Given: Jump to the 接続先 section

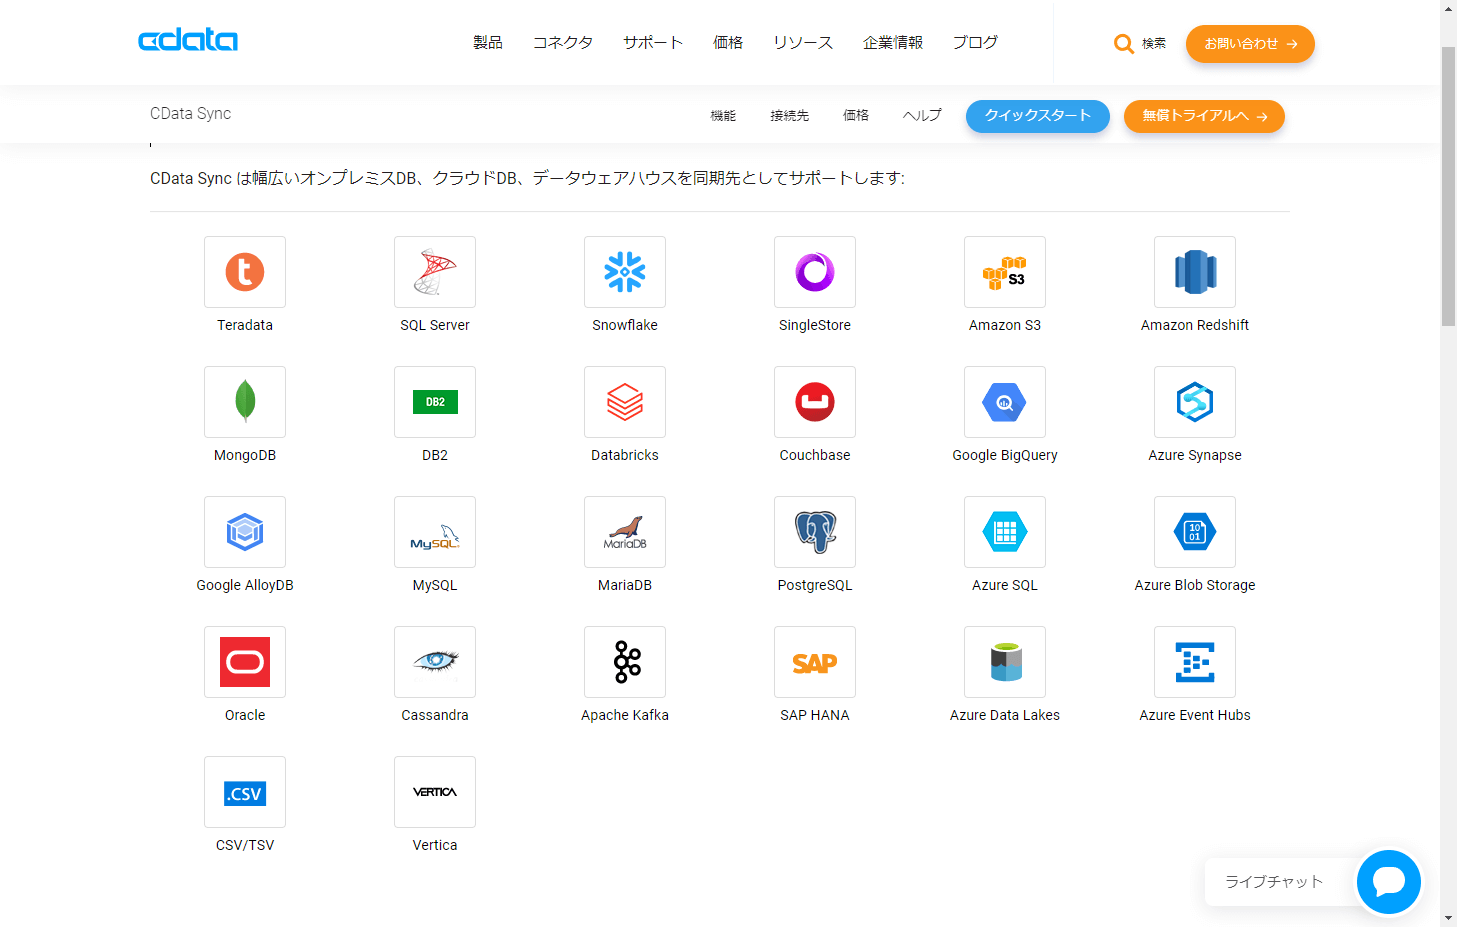Looking at the screenshot, I should point(790,116).
